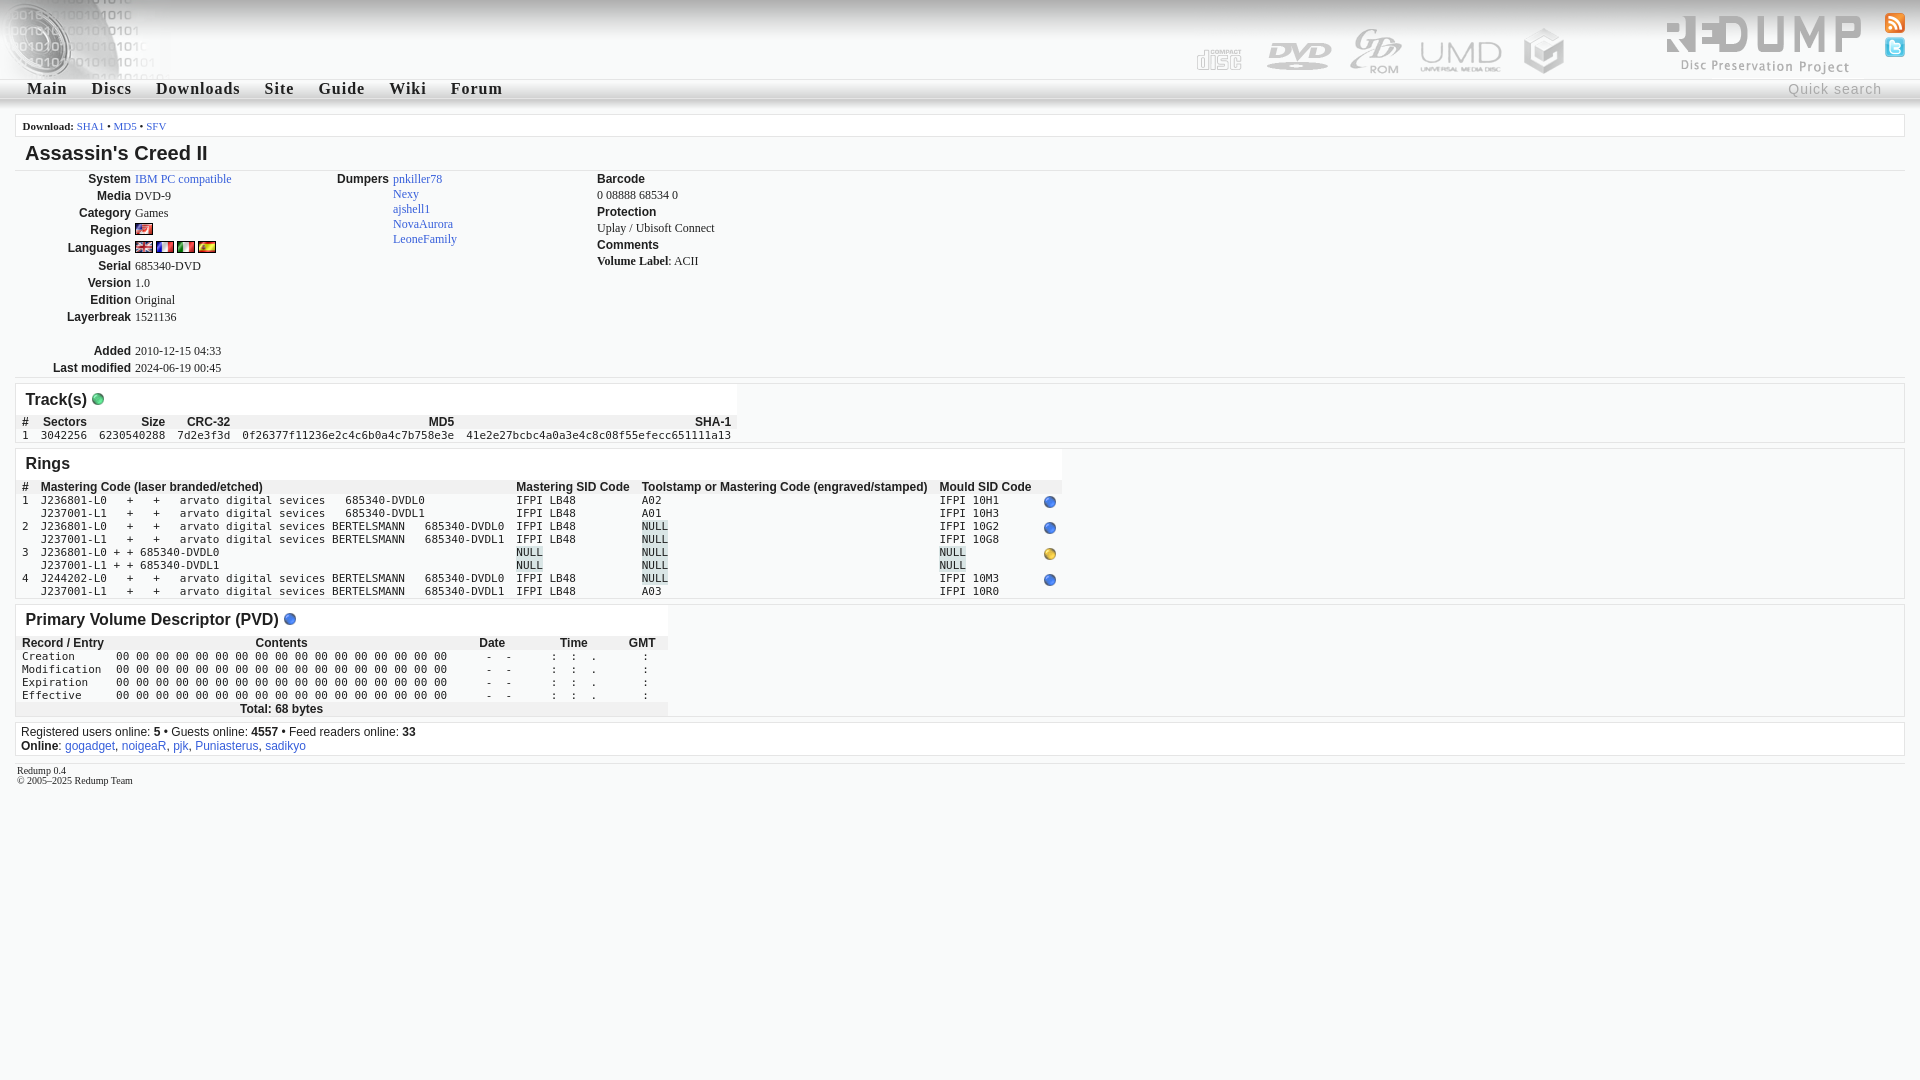Open online user gogadget's profile
1920x1080 pixels.
pos(90,746)
